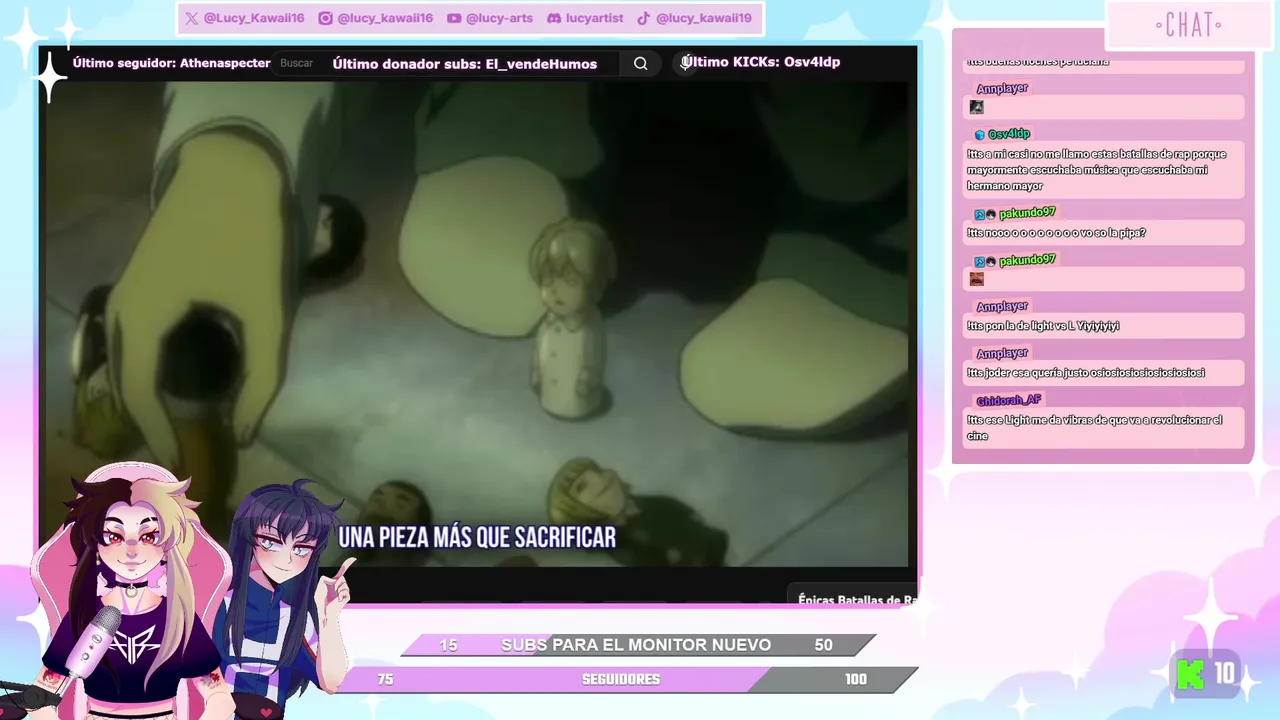
Task: Click the green Kick logo icon
Action: click(1190, 674)
